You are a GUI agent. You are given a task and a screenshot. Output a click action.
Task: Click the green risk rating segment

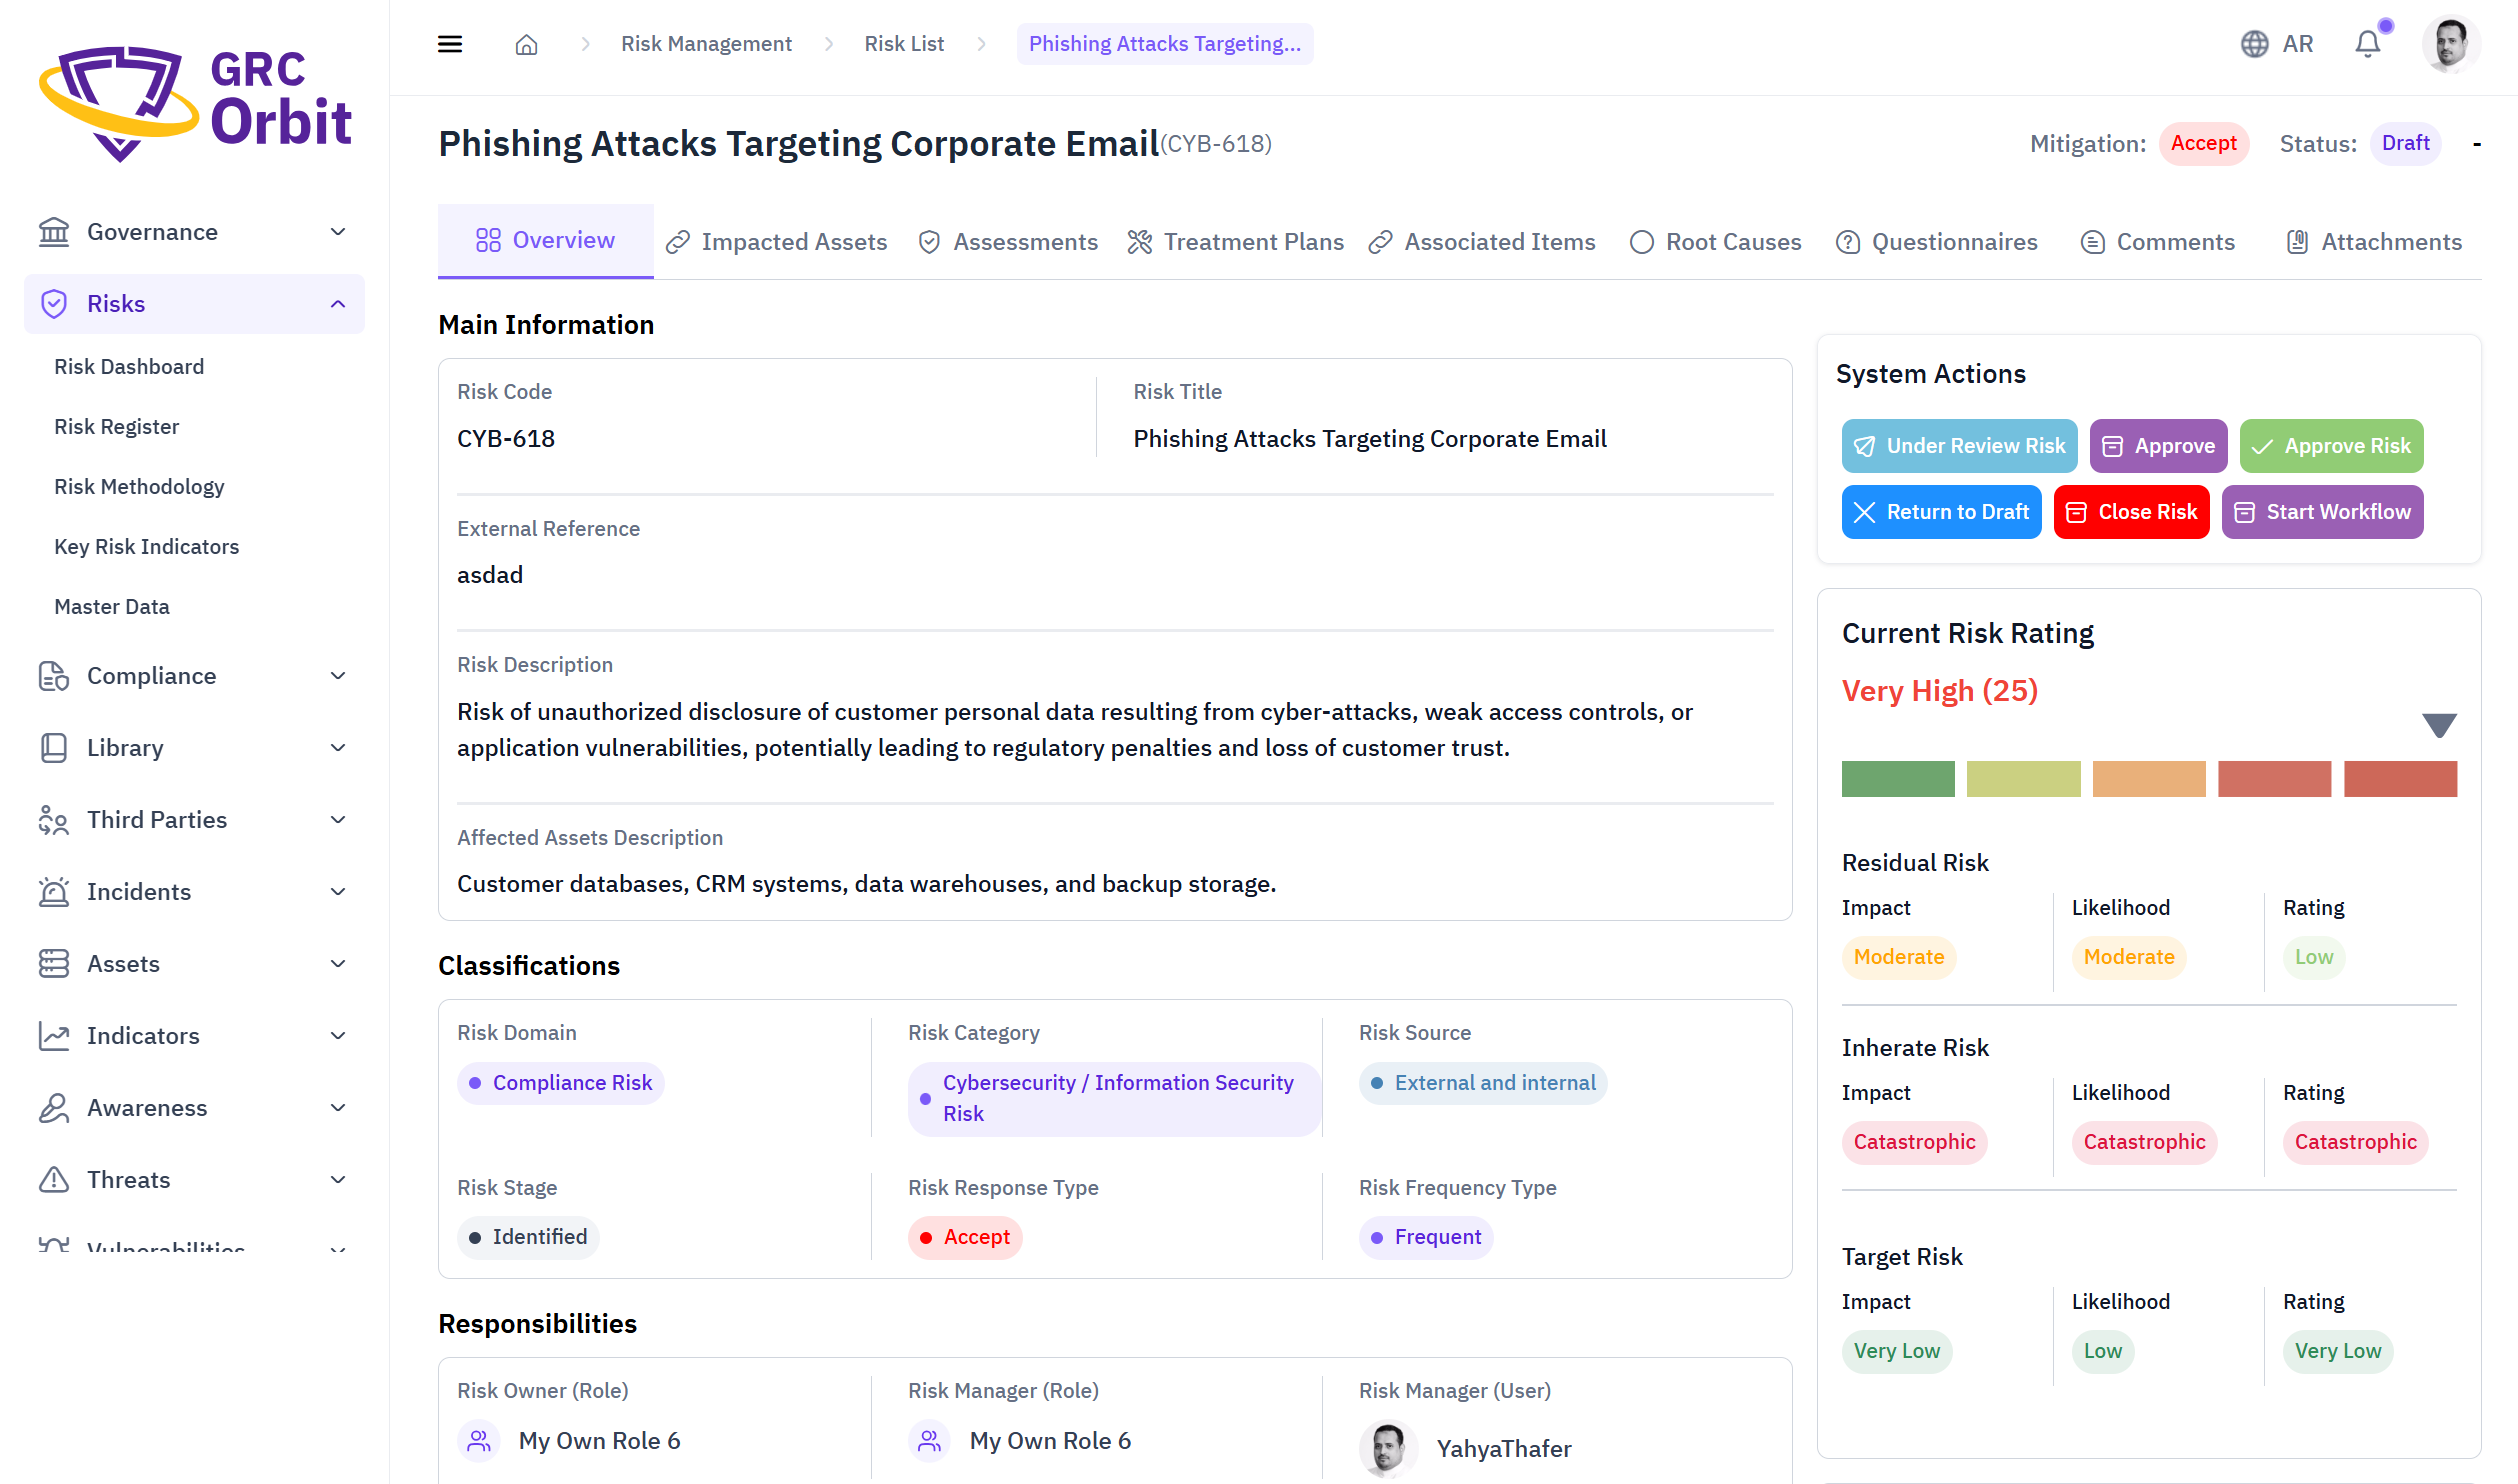click(x=1897, y=779)
